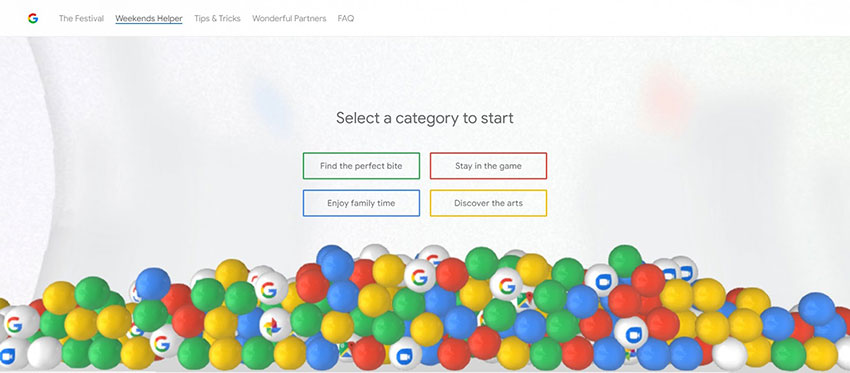Open Wonderful Partners page
The height and width of the screenshot is (373, 850).
[x=289, y=18]
